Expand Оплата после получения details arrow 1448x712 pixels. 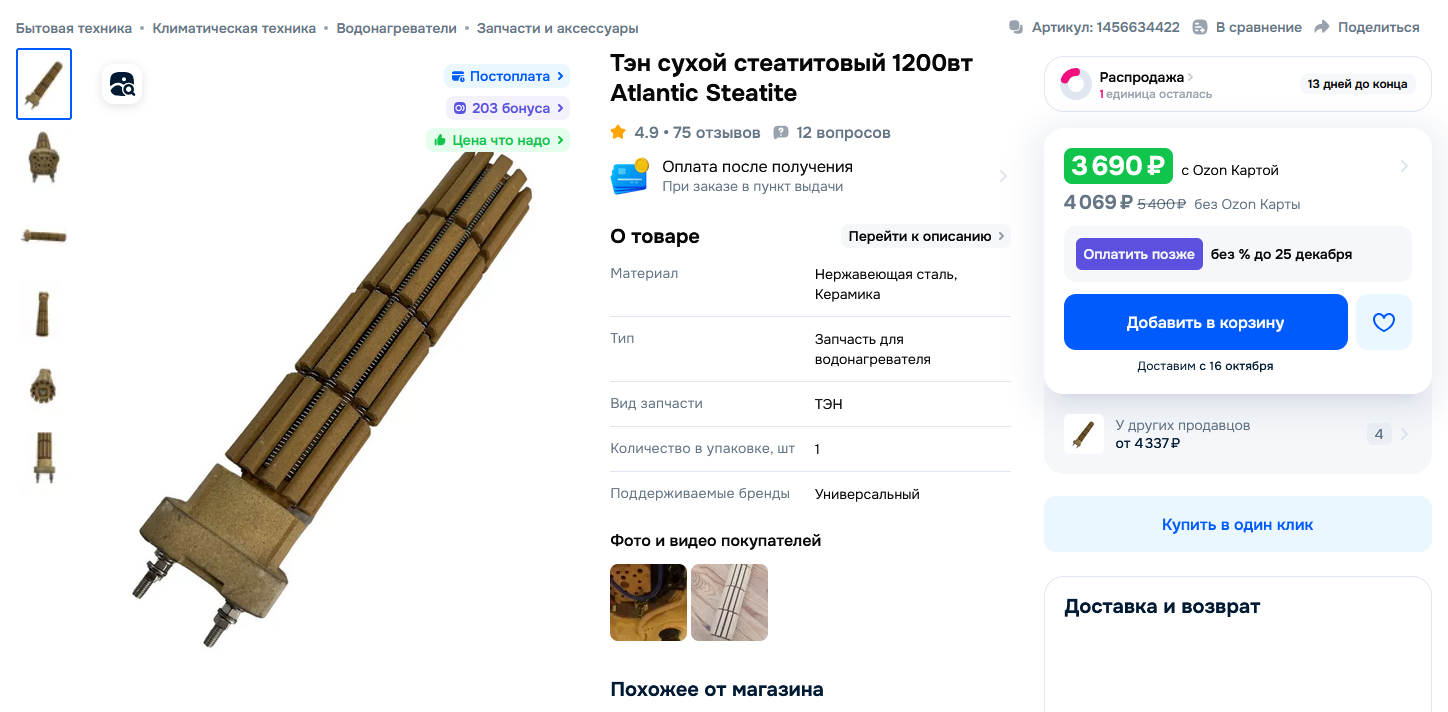[1003, 176]
